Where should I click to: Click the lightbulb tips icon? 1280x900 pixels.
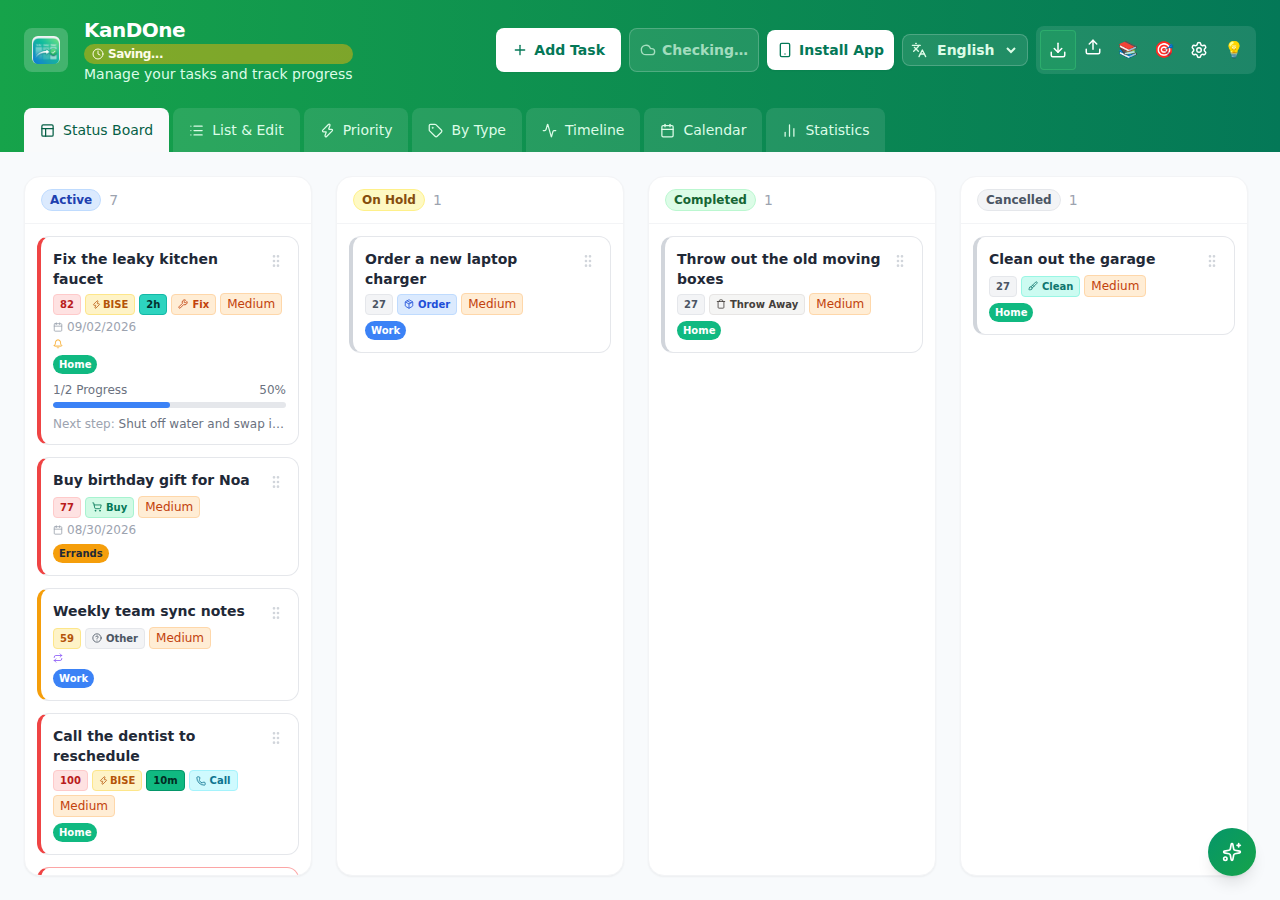tap(1234, 49)
